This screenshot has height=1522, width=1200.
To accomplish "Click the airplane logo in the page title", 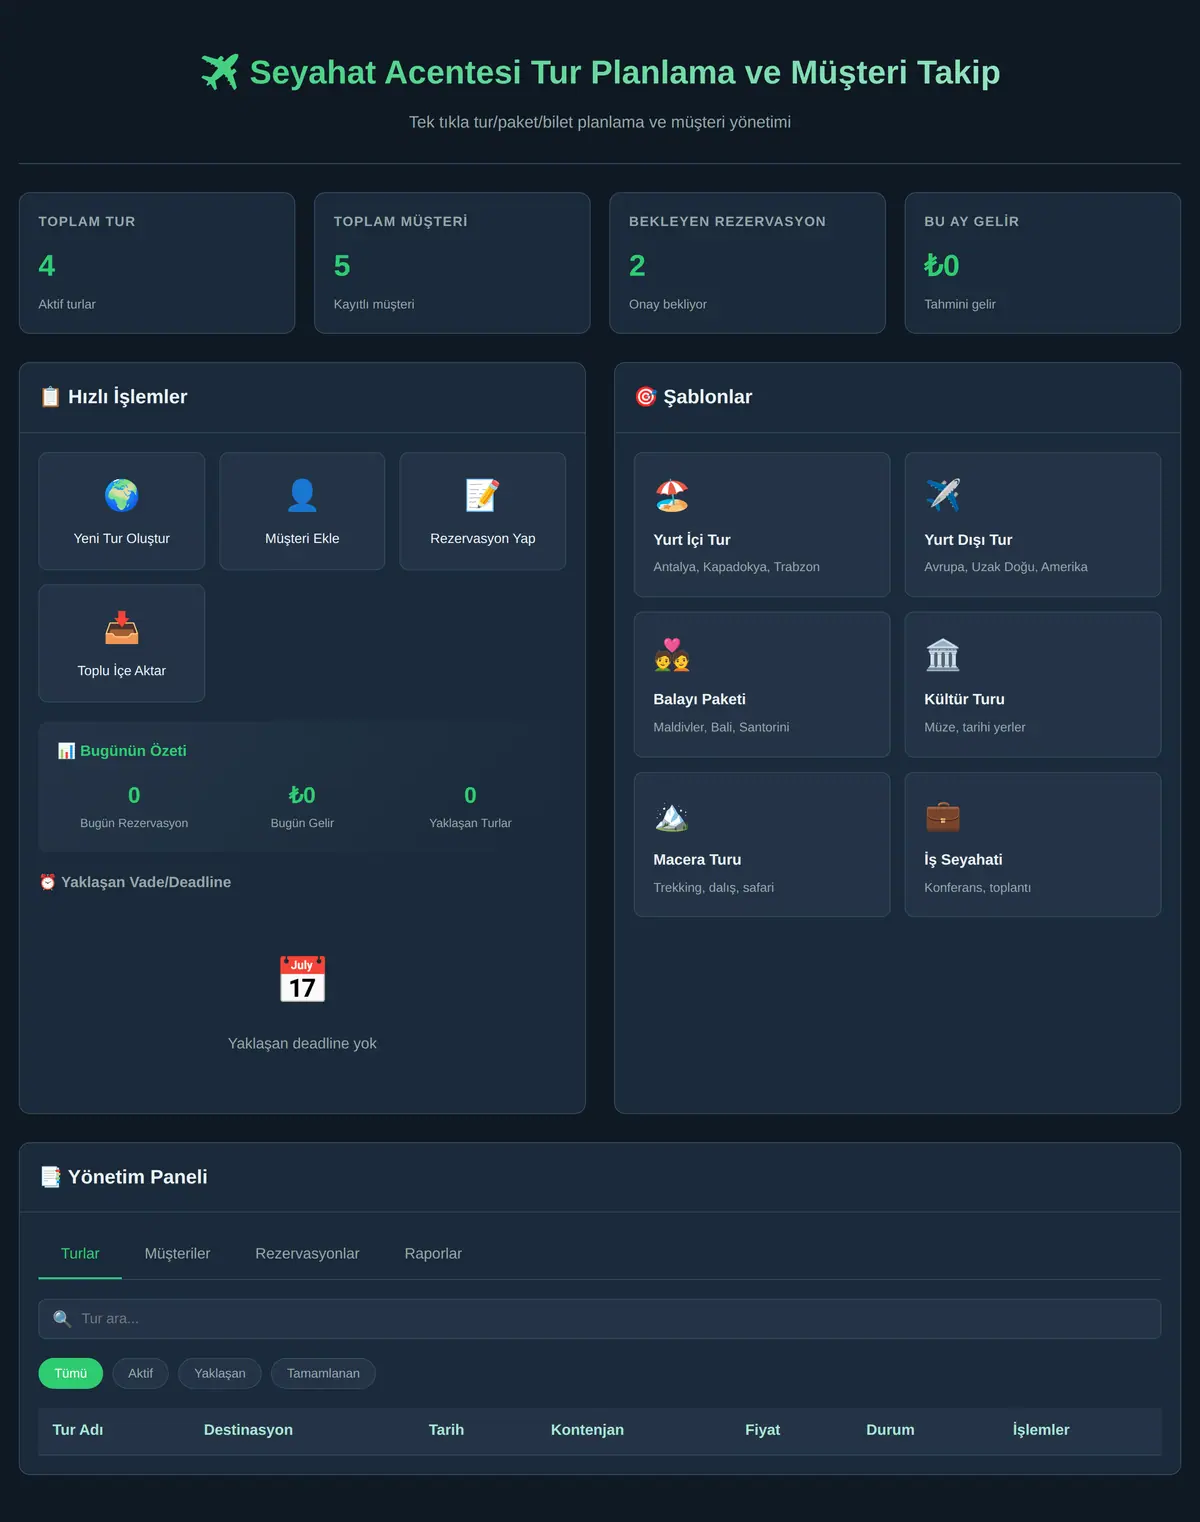I will click(x=220, y=72).
